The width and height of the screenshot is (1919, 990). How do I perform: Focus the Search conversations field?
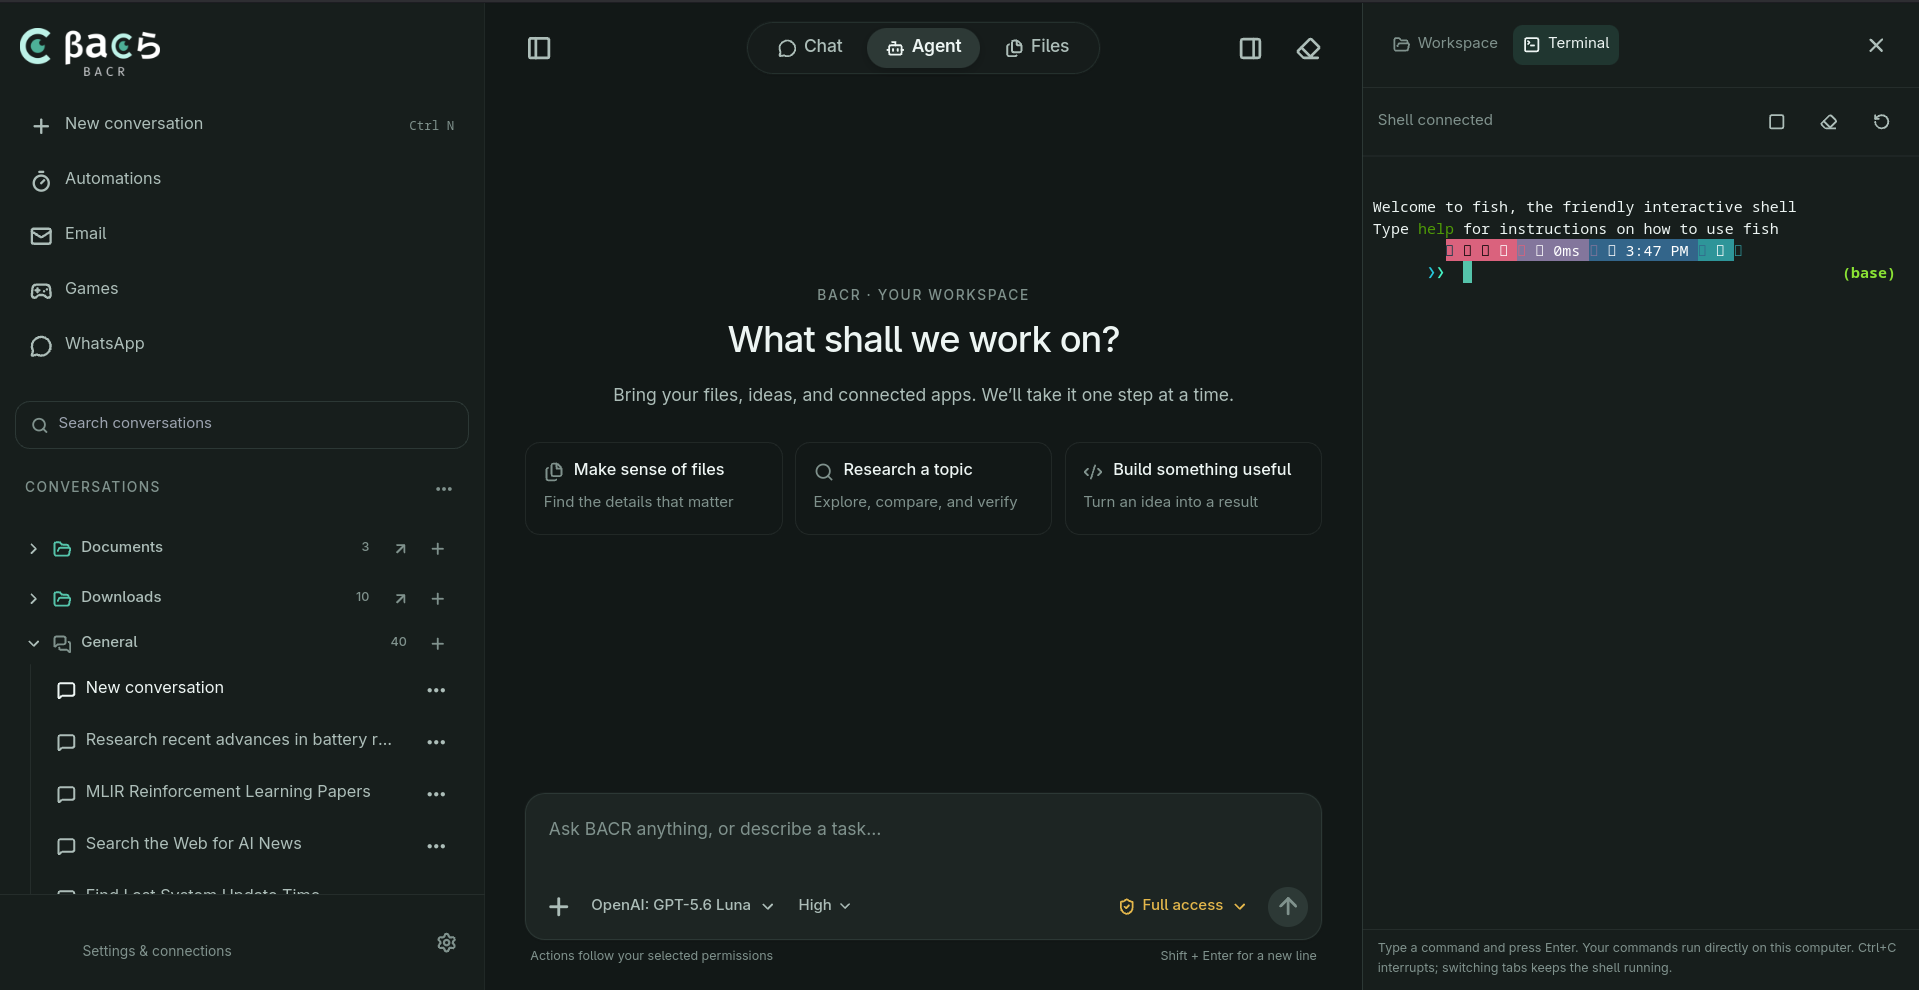242,425
